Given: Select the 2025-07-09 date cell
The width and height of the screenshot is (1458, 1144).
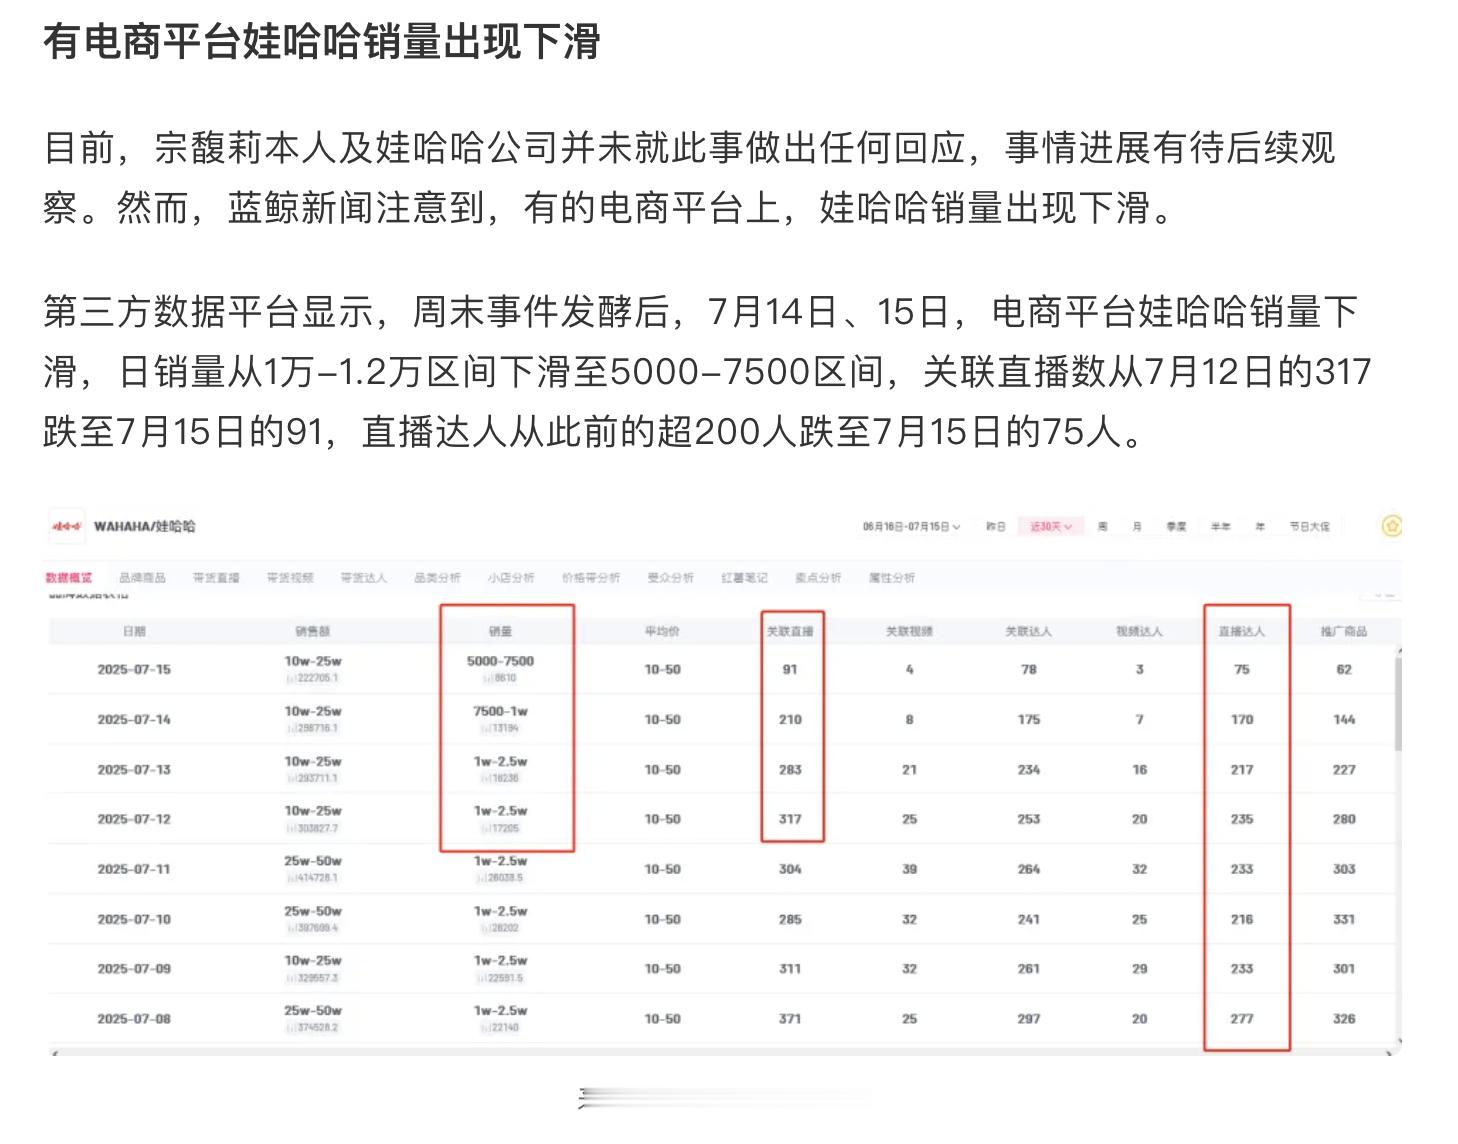Looking at the screenshot, I should (134, 969).
